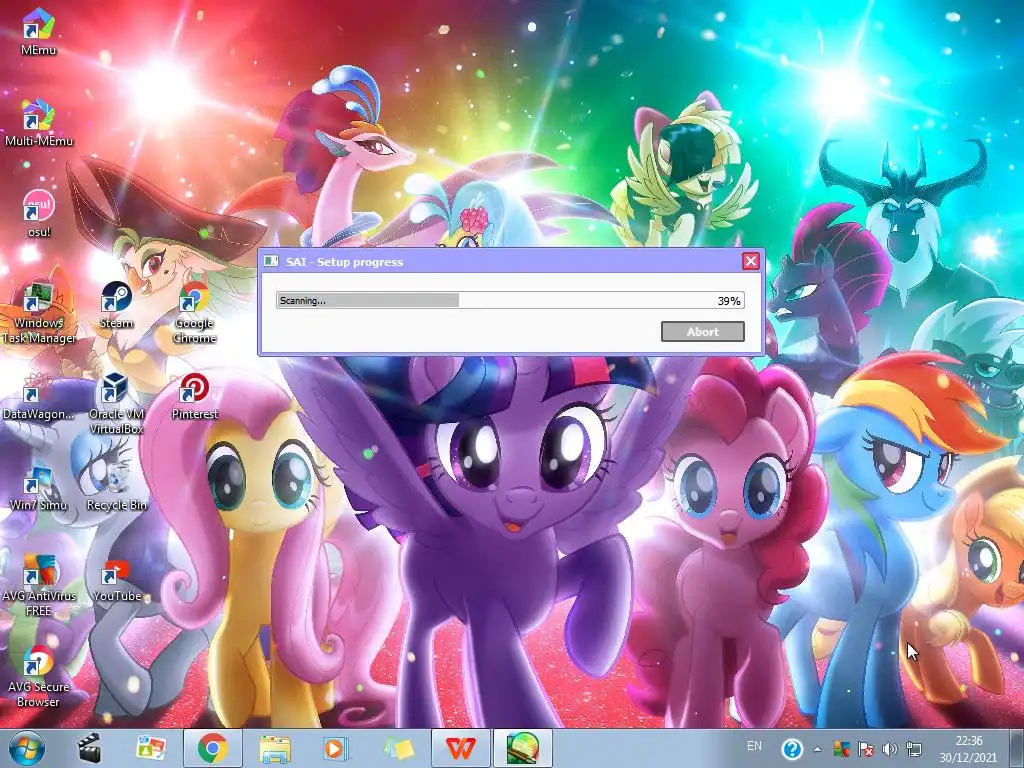
Task: Open the network status tray icon
Action: (914, 749)
